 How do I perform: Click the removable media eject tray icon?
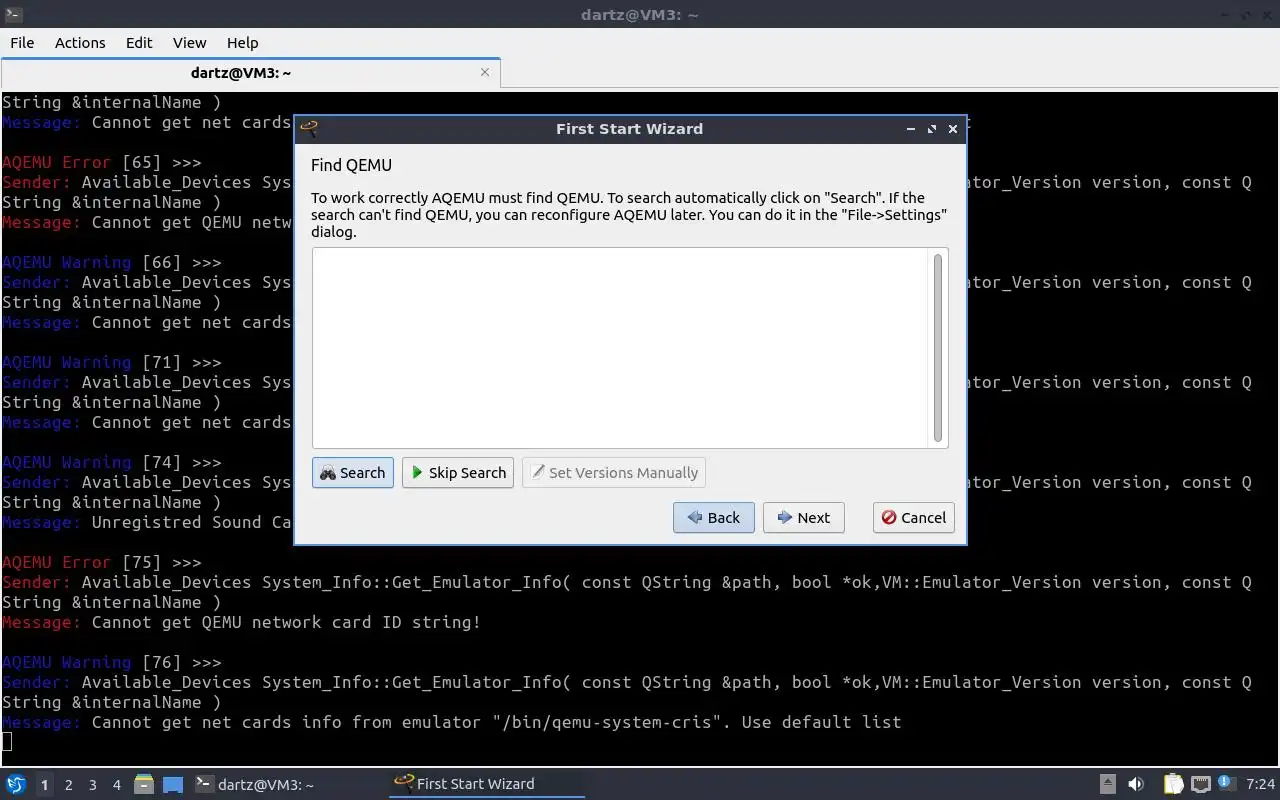pos(1108,784)
